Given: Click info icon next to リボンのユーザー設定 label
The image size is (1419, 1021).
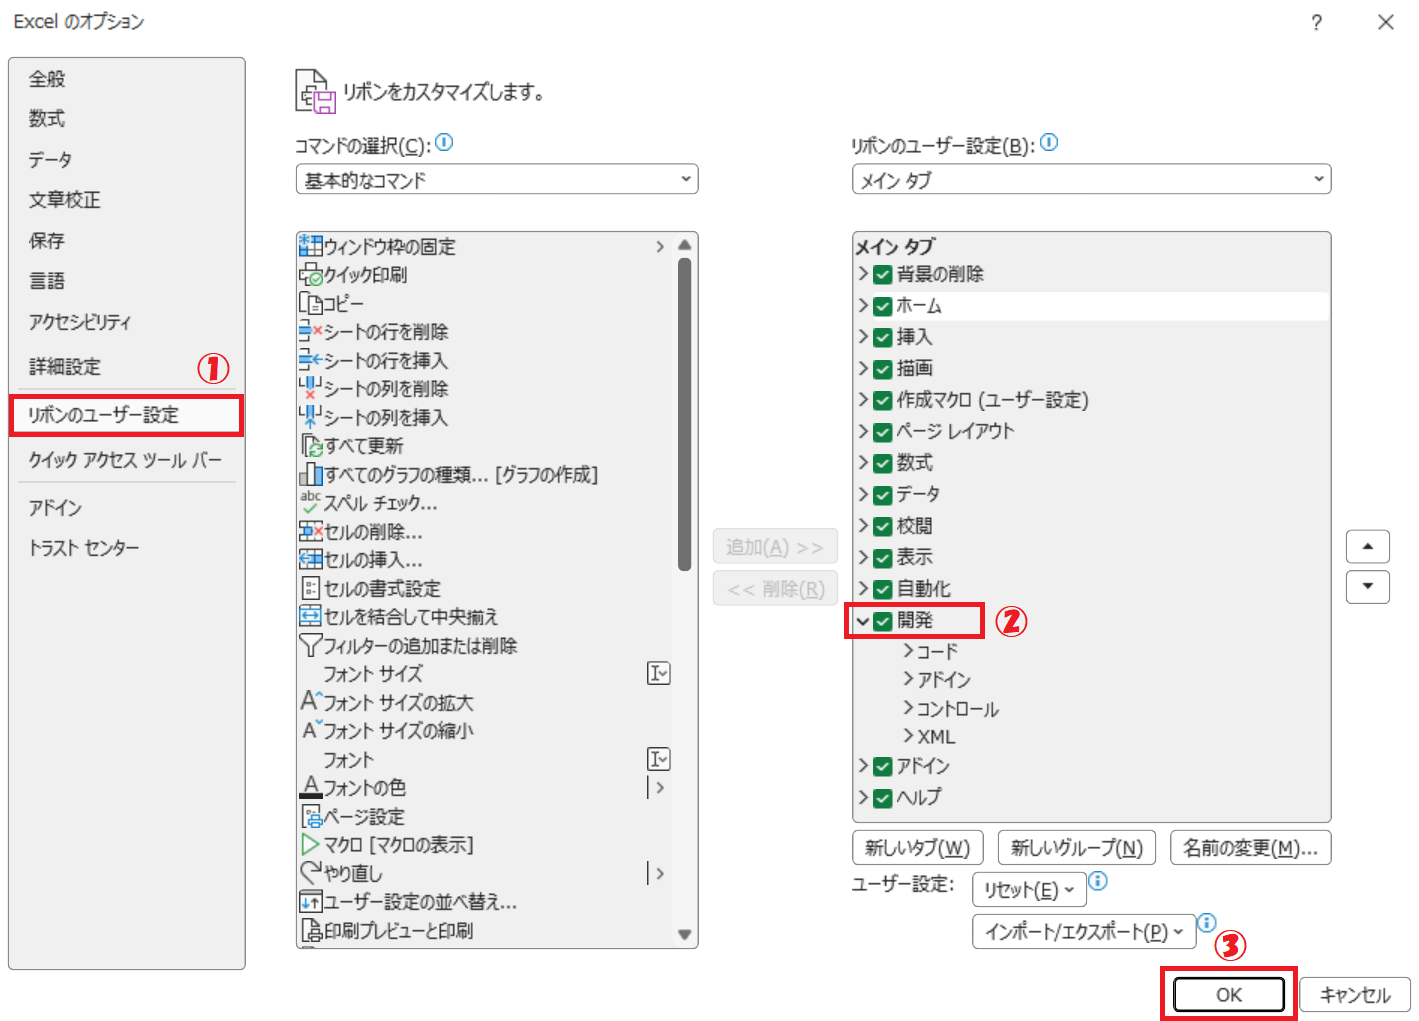Looking at the screenshot, I should (1049, 143).
